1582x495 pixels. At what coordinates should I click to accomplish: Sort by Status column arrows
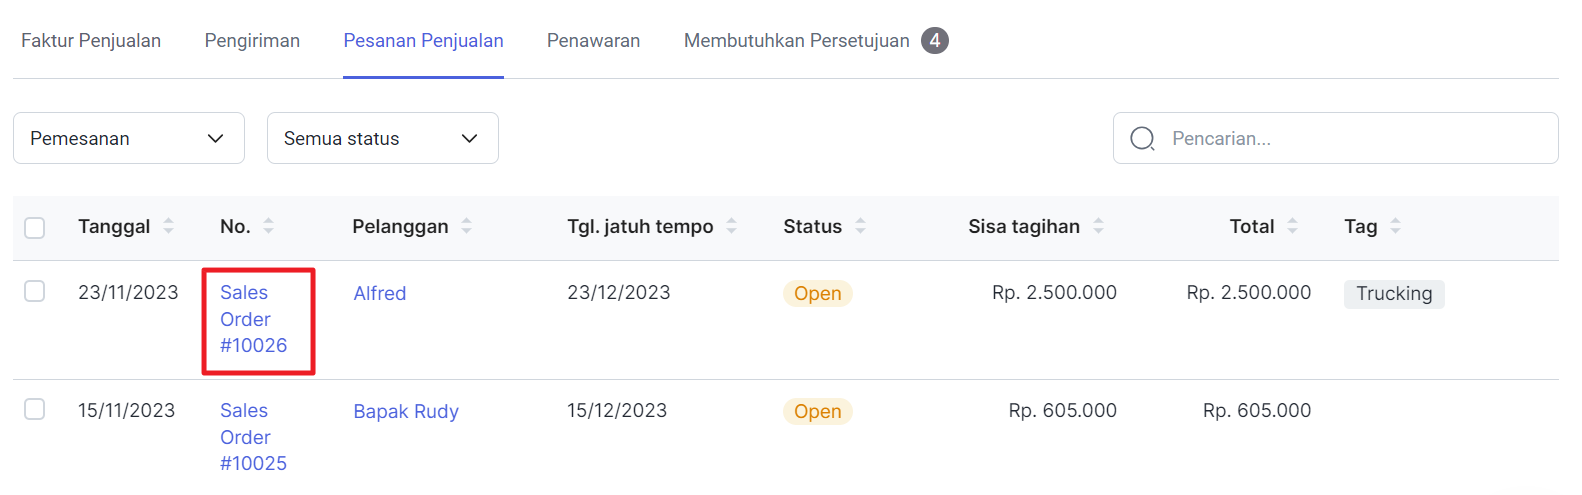tap(860, 226)
